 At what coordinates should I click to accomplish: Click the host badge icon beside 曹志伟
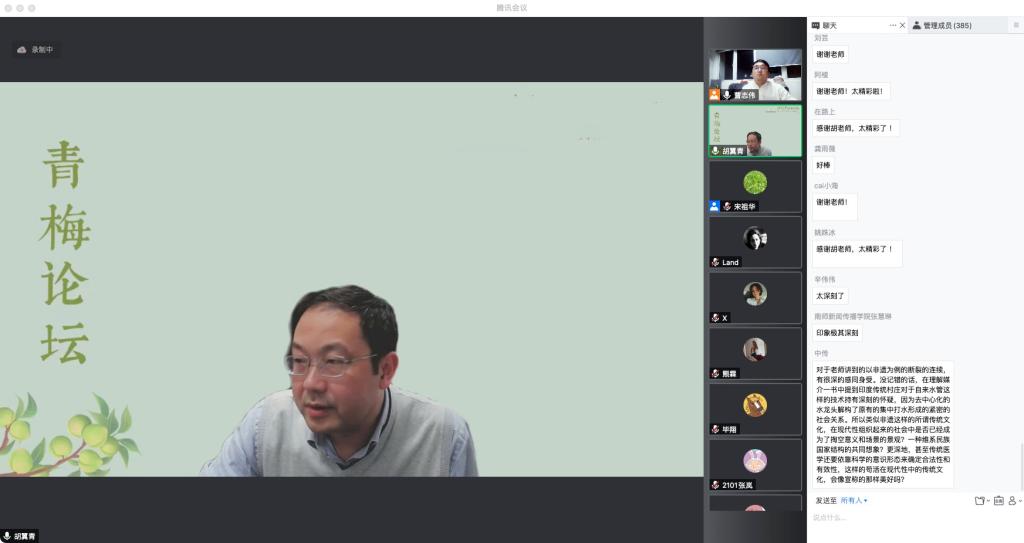tap(714, 95)
